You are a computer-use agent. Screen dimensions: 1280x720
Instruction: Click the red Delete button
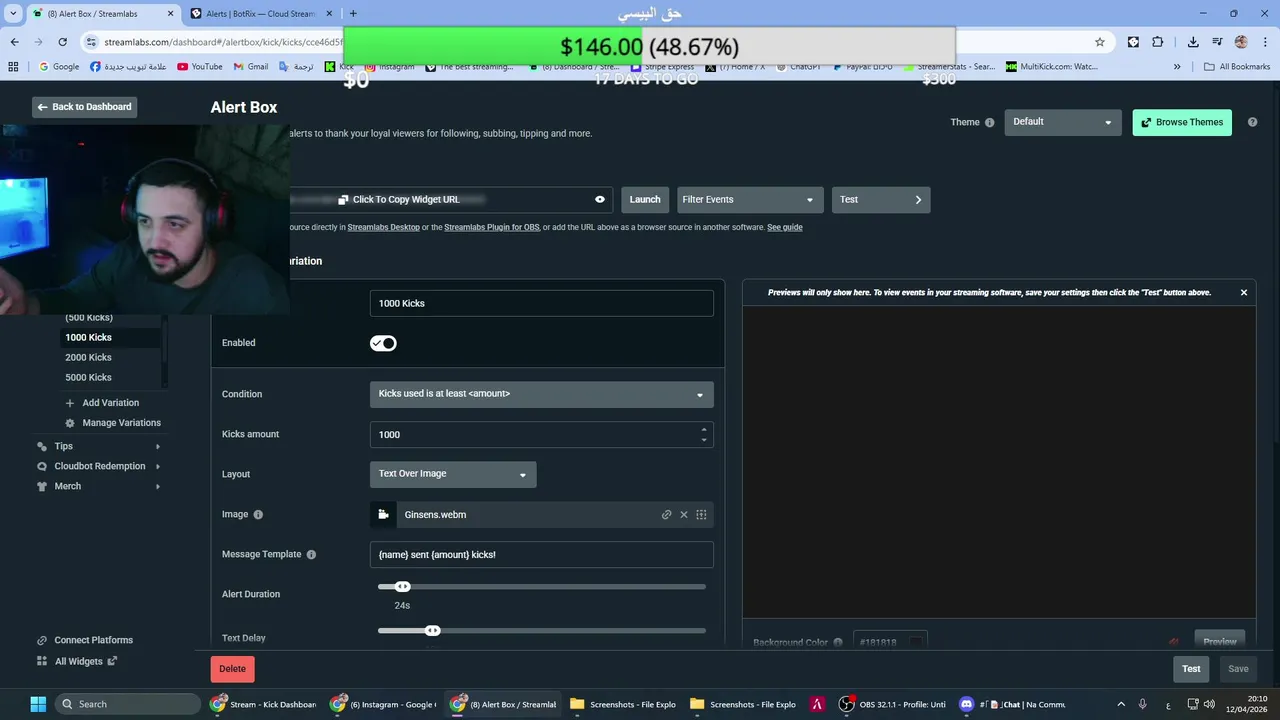[232, 669]
